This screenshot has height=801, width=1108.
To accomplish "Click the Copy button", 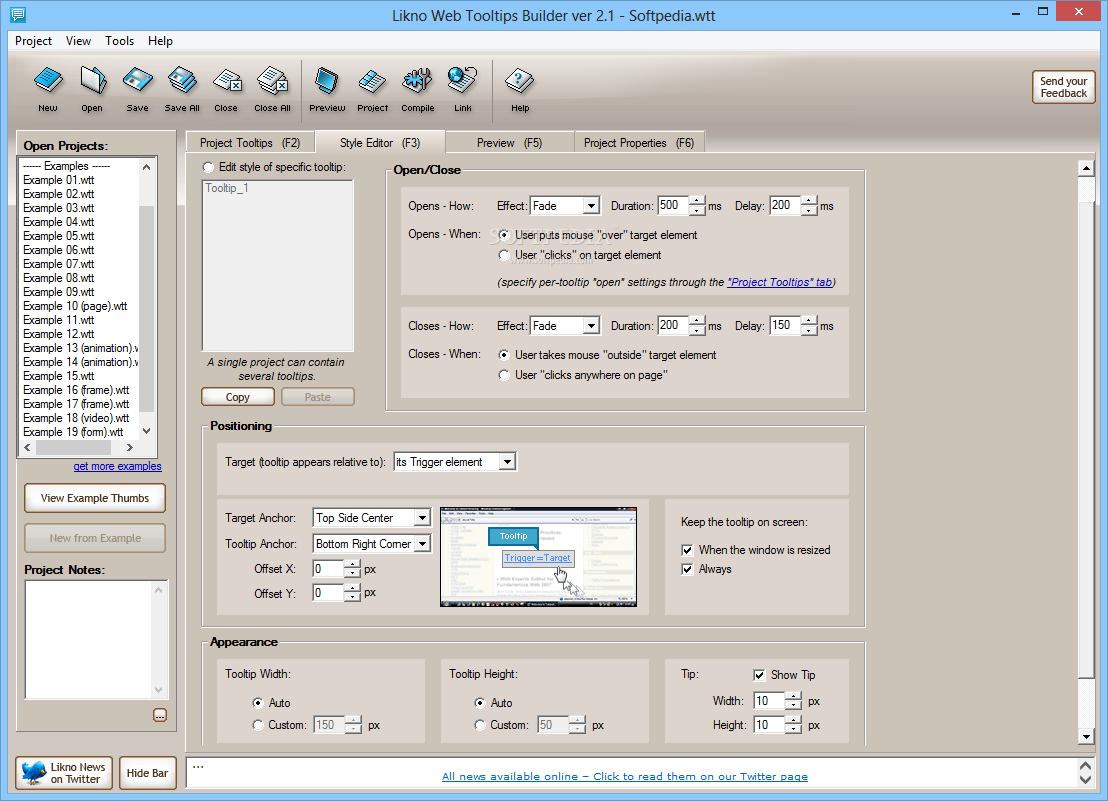I will 238,397.
